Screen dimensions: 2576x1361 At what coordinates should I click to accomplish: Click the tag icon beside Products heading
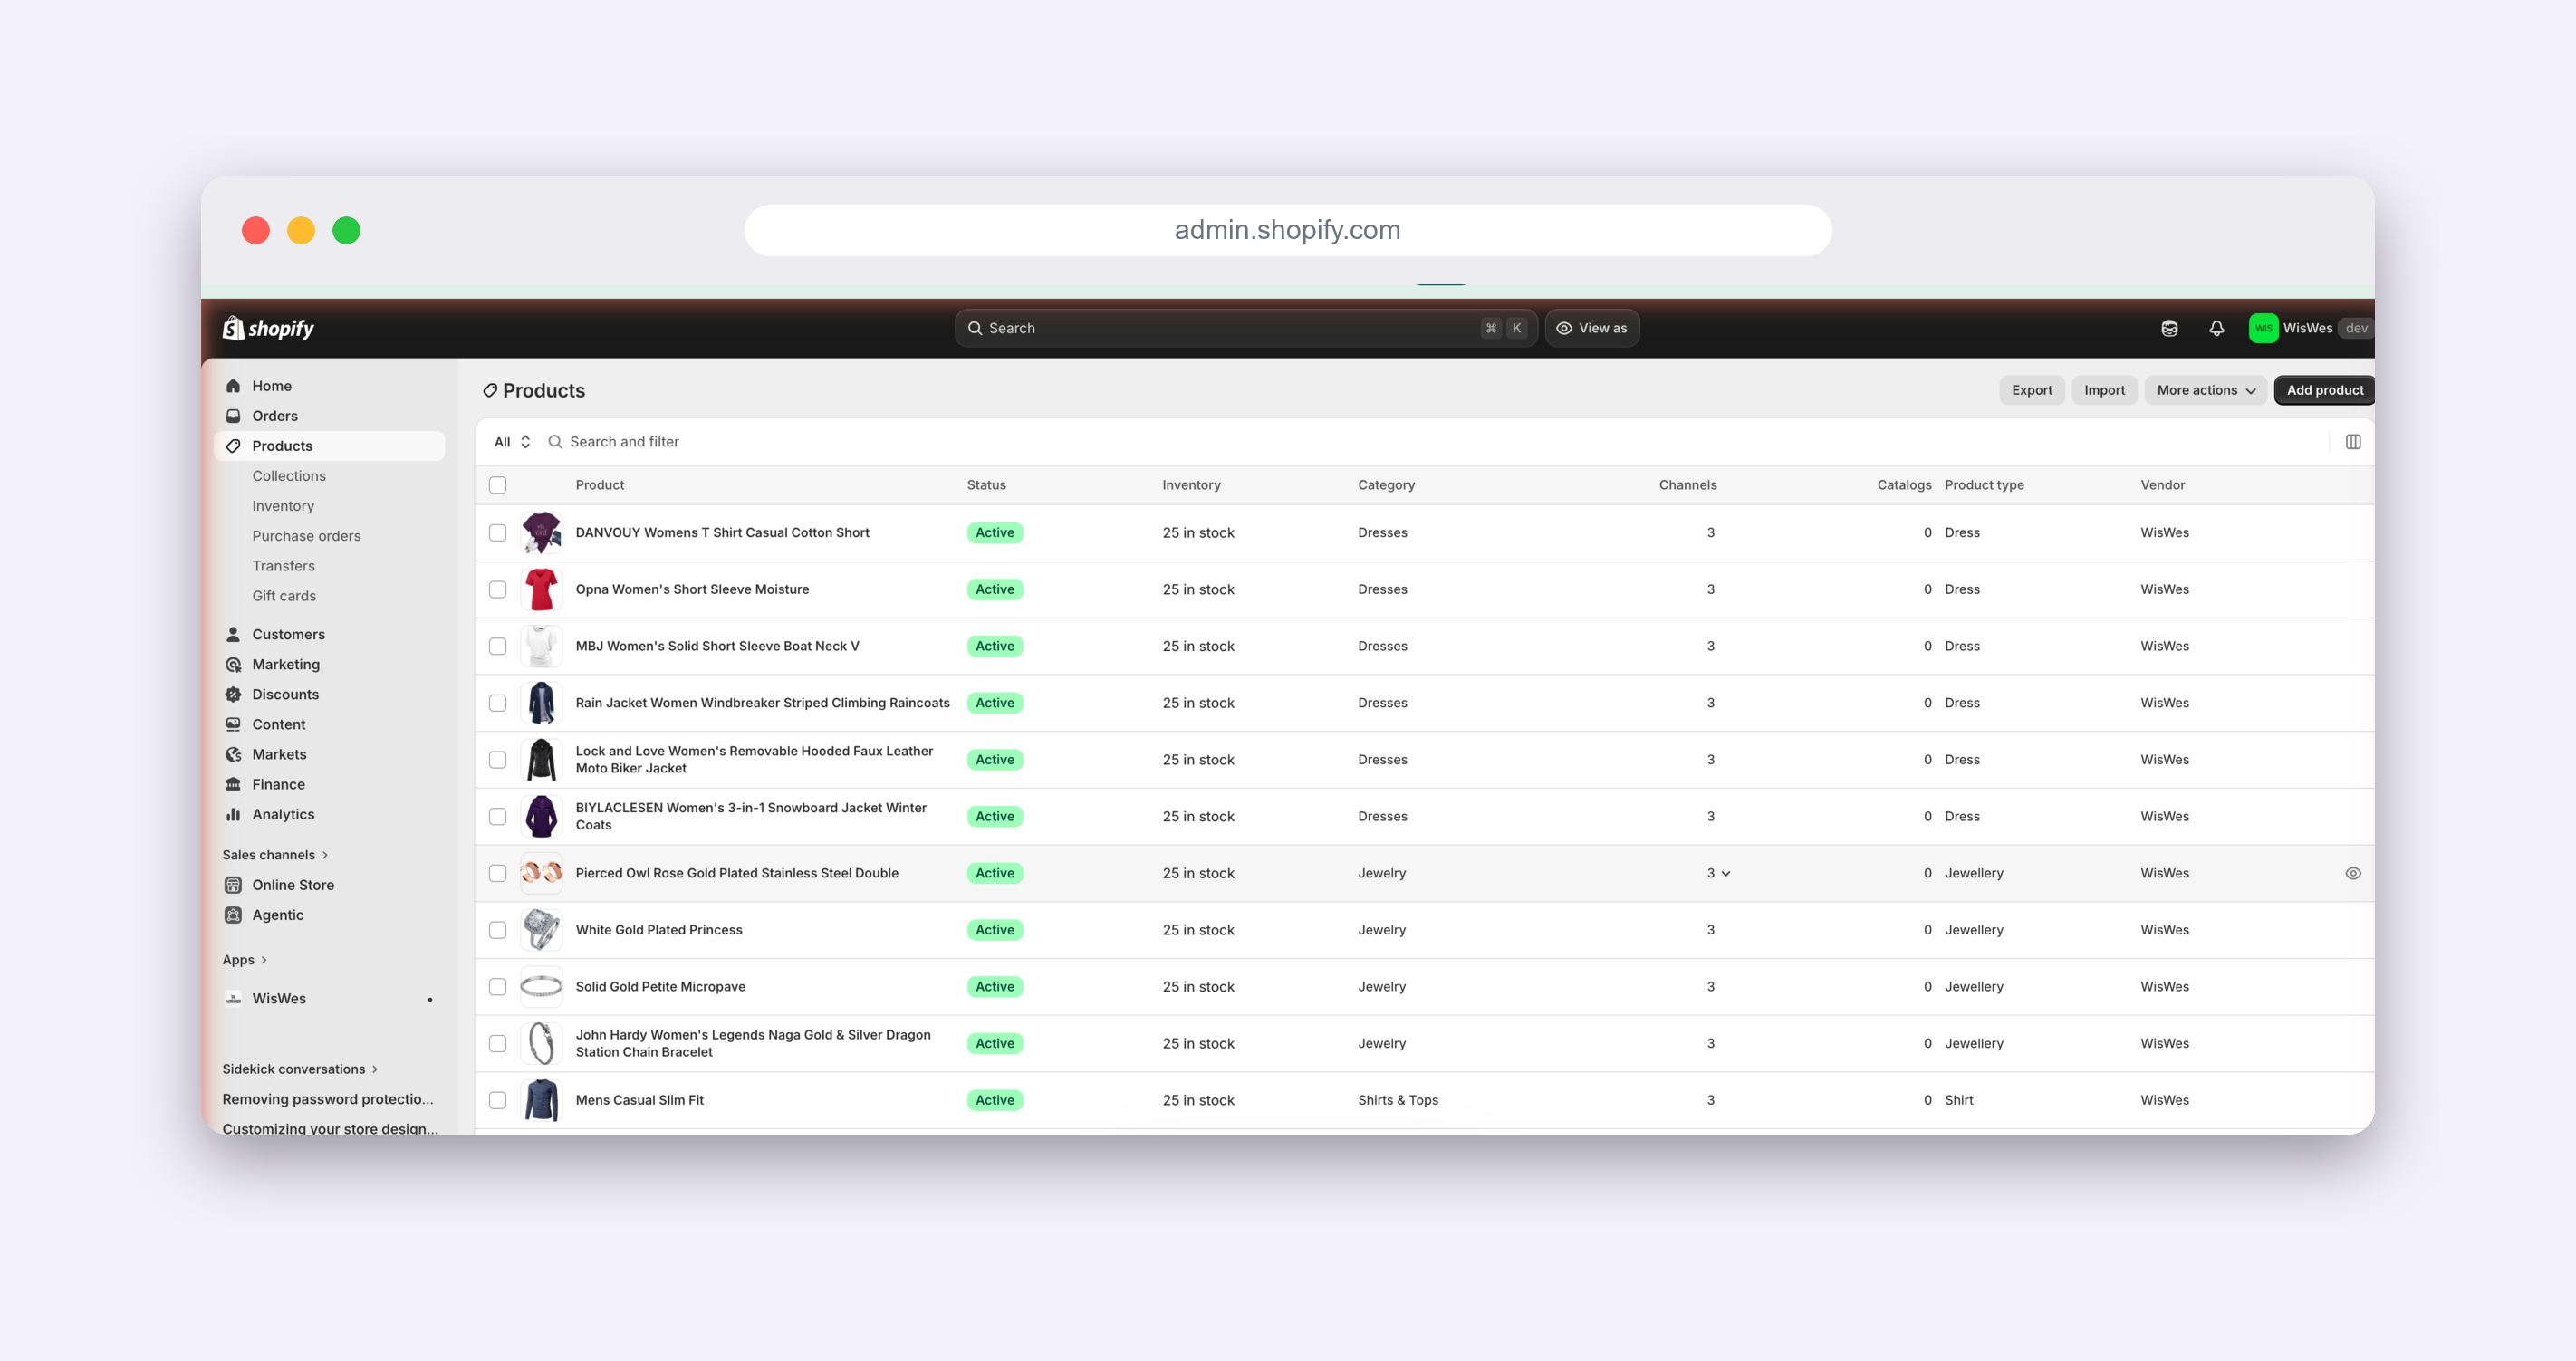[490, 391]
